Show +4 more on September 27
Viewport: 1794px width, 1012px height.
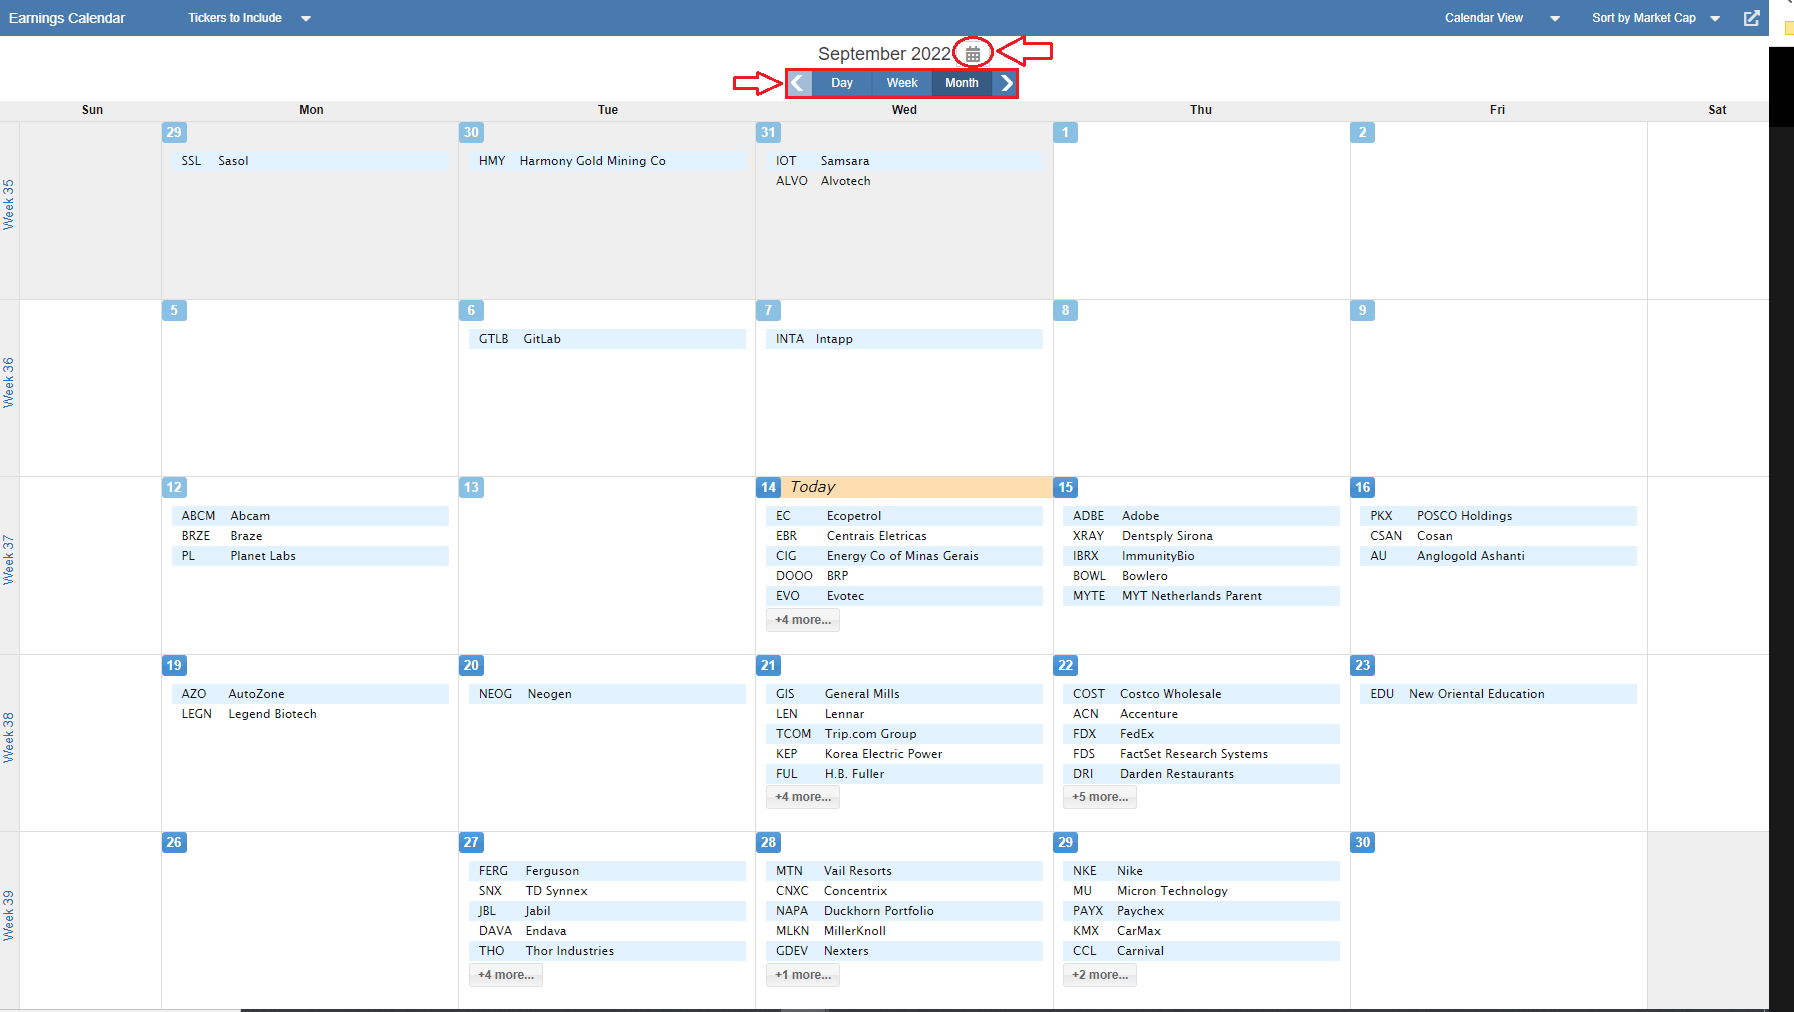coord(506,975)
